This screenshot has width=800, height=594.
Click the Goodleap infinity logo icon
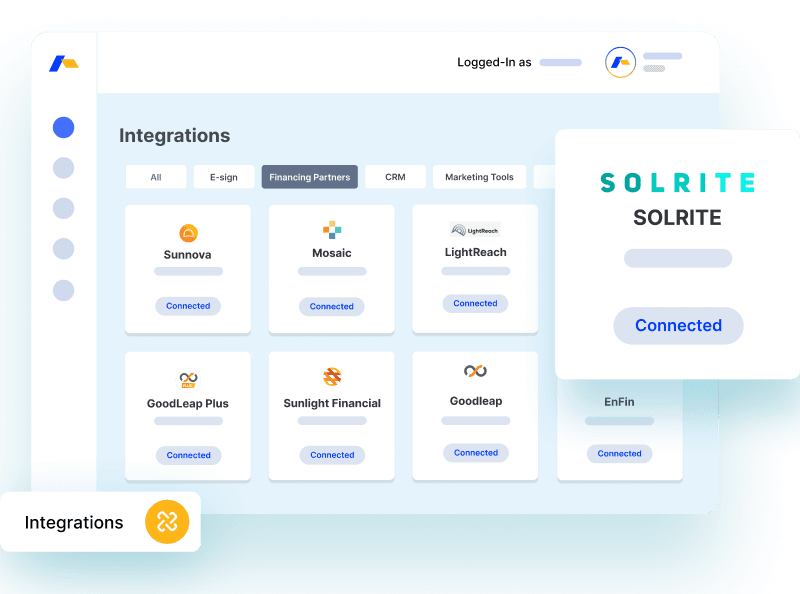[476, 371]
